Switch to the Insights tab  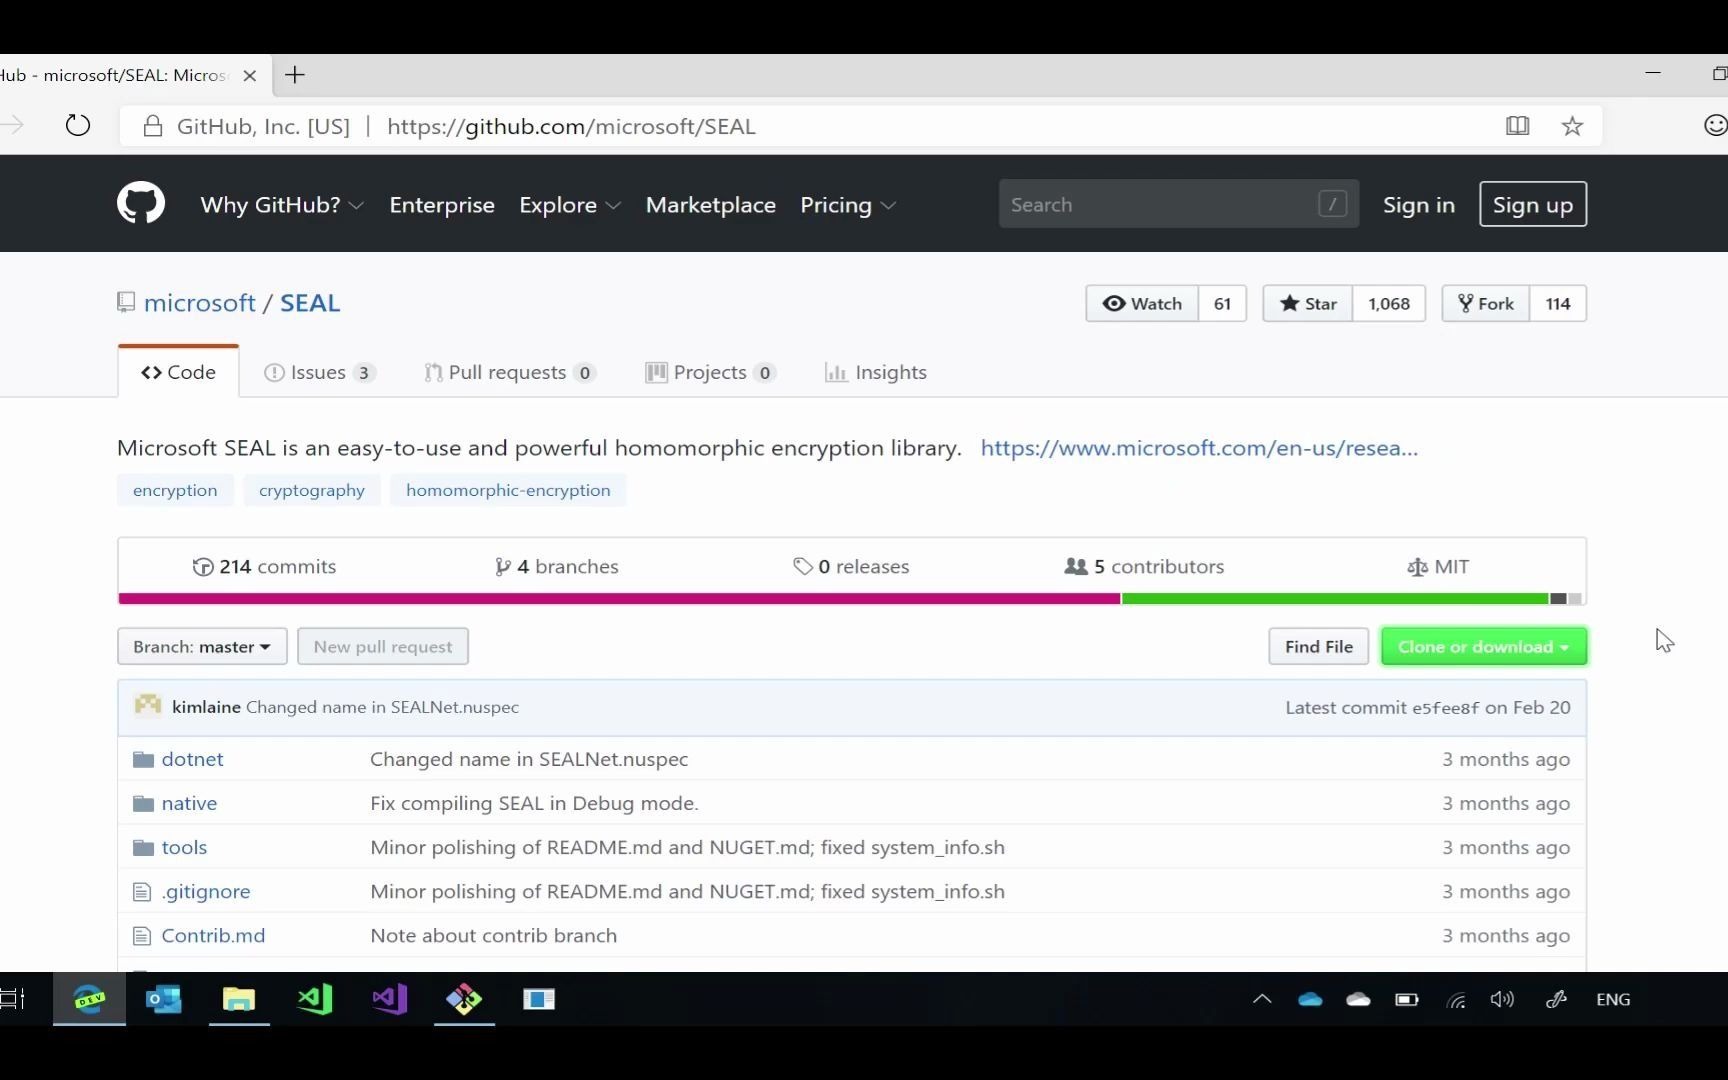876,372
